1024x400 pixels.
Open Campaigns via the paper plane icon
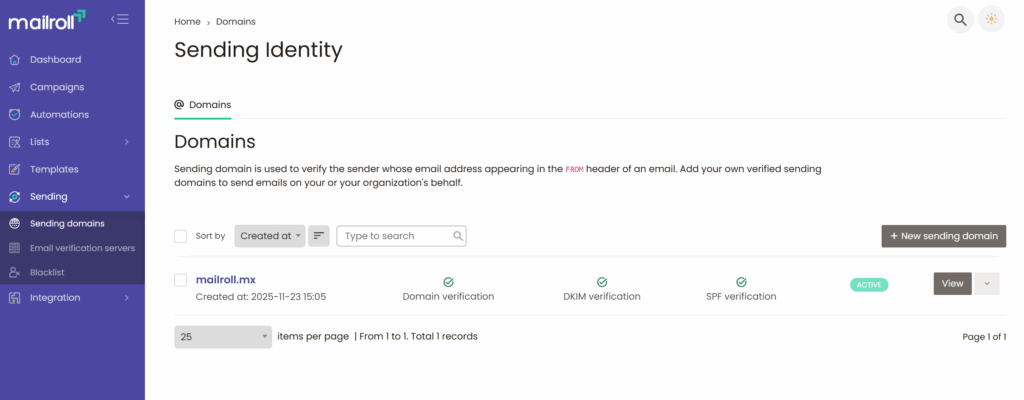click(14, 87)
